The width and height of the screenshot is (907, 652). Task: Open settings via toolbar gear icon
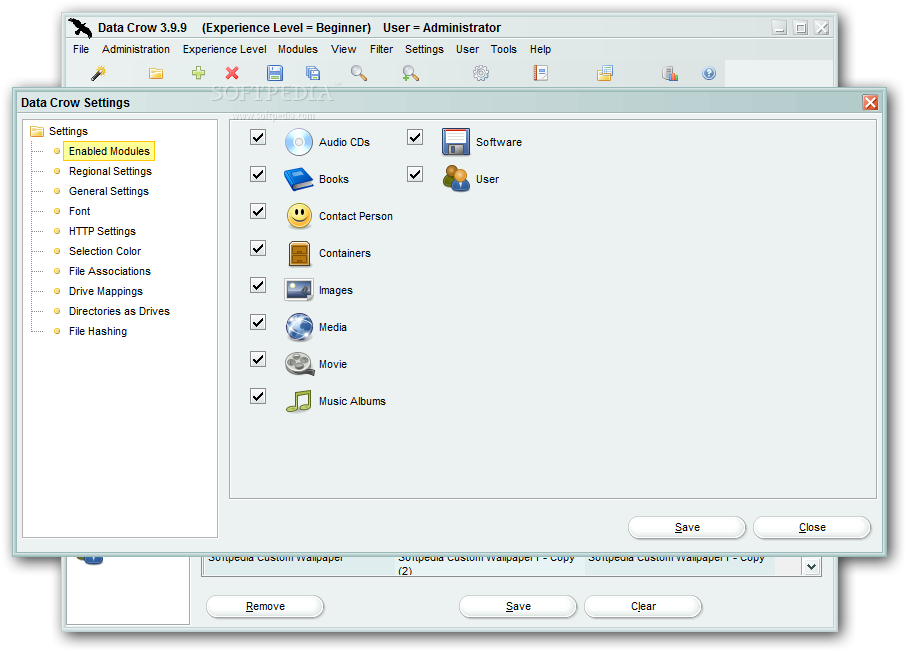[x=481, y=73]
